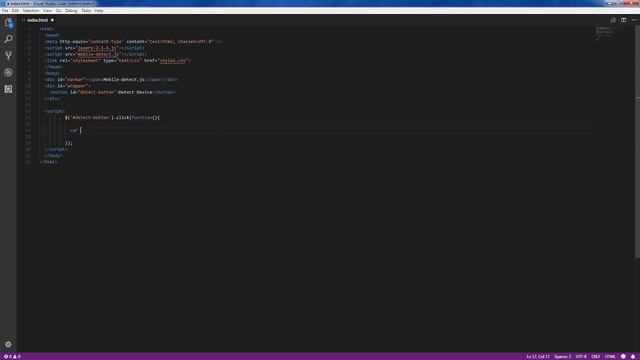Split the editor using the split icon
This screenshot has width=640, height=360.
[x=623, y=20]
